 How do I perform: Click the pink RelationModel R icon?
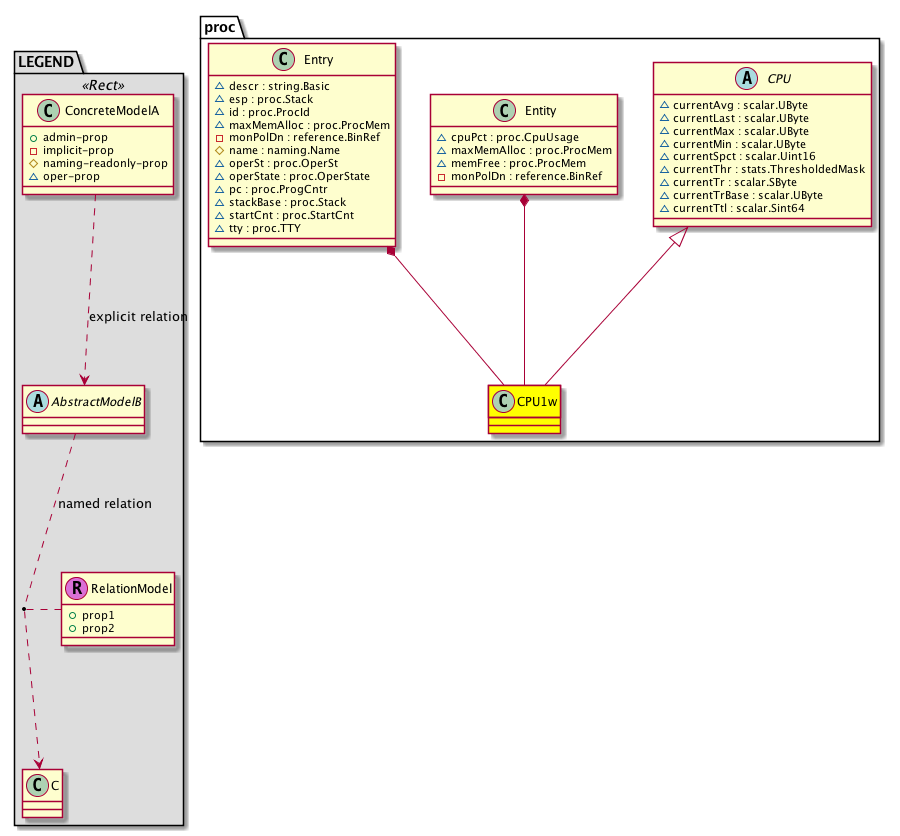click(78, 588)
